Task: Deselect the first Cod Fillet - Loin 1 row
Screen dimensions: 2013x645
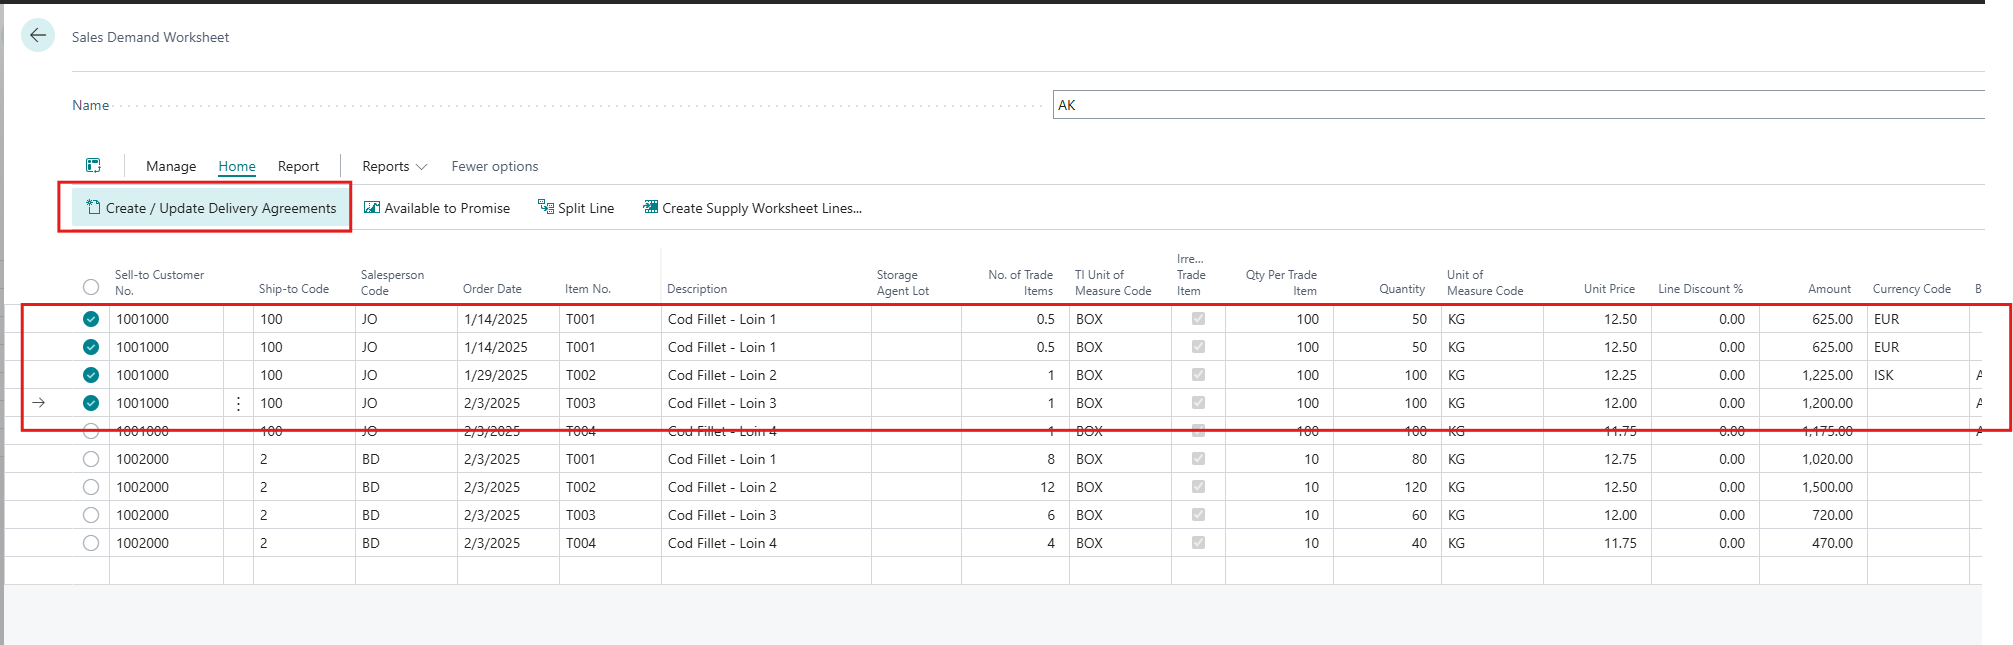Action: (91, 319)
